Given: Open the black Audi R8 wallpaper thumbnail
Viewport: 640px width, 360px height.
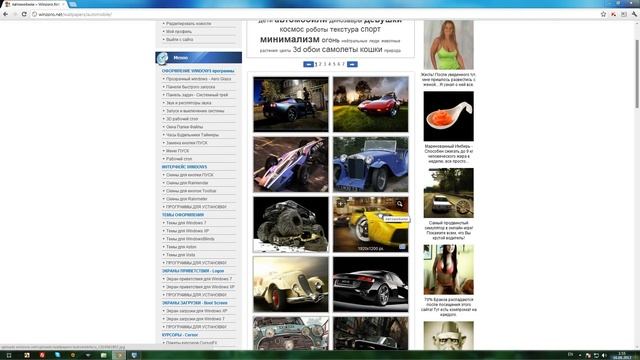Looking at the screenshot, I should pos(371,284).
